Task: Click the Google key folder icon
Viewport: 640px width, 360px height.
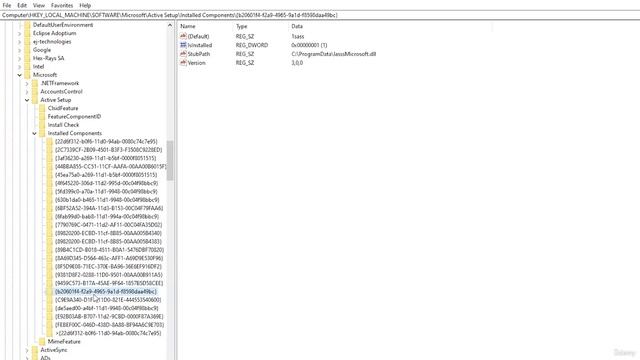Action: click(27, 50)
